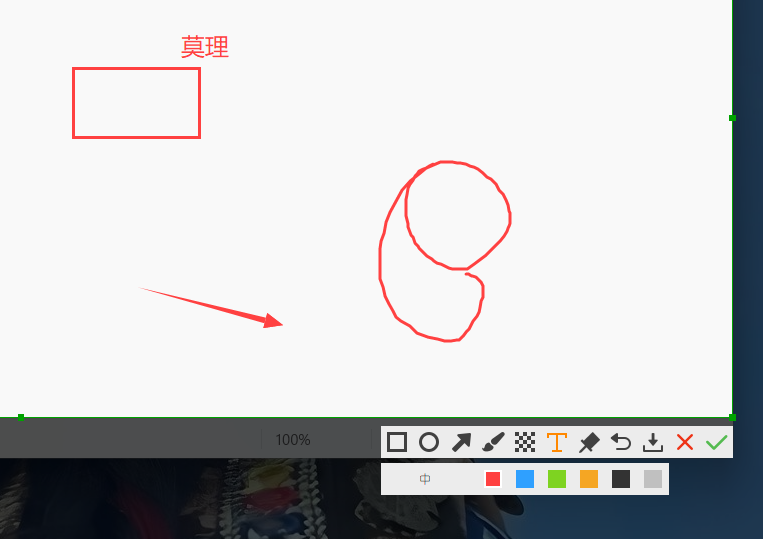Click the selection handle on the right edge
This screenshot has height=539, width=763.
(x=732, y=118)
